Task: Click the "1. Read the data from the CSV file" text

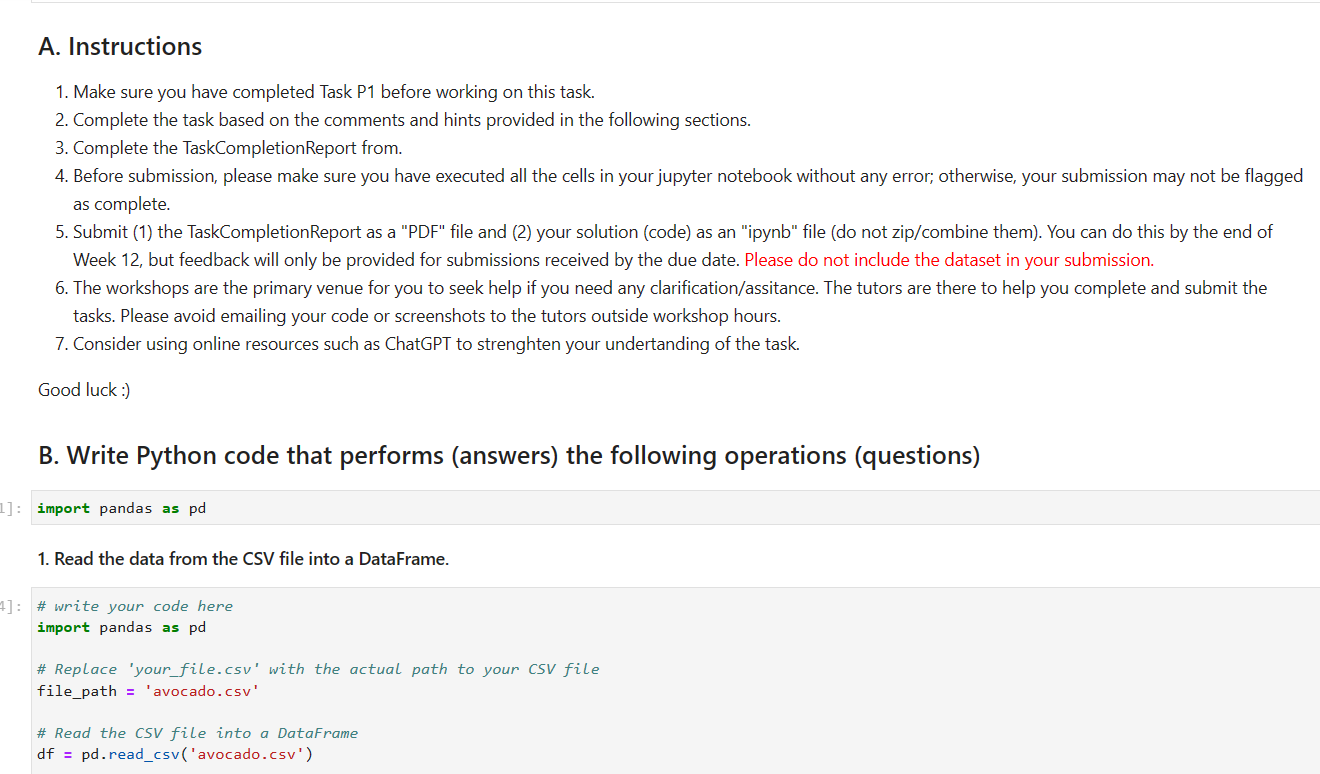Action: click(243, 559)
